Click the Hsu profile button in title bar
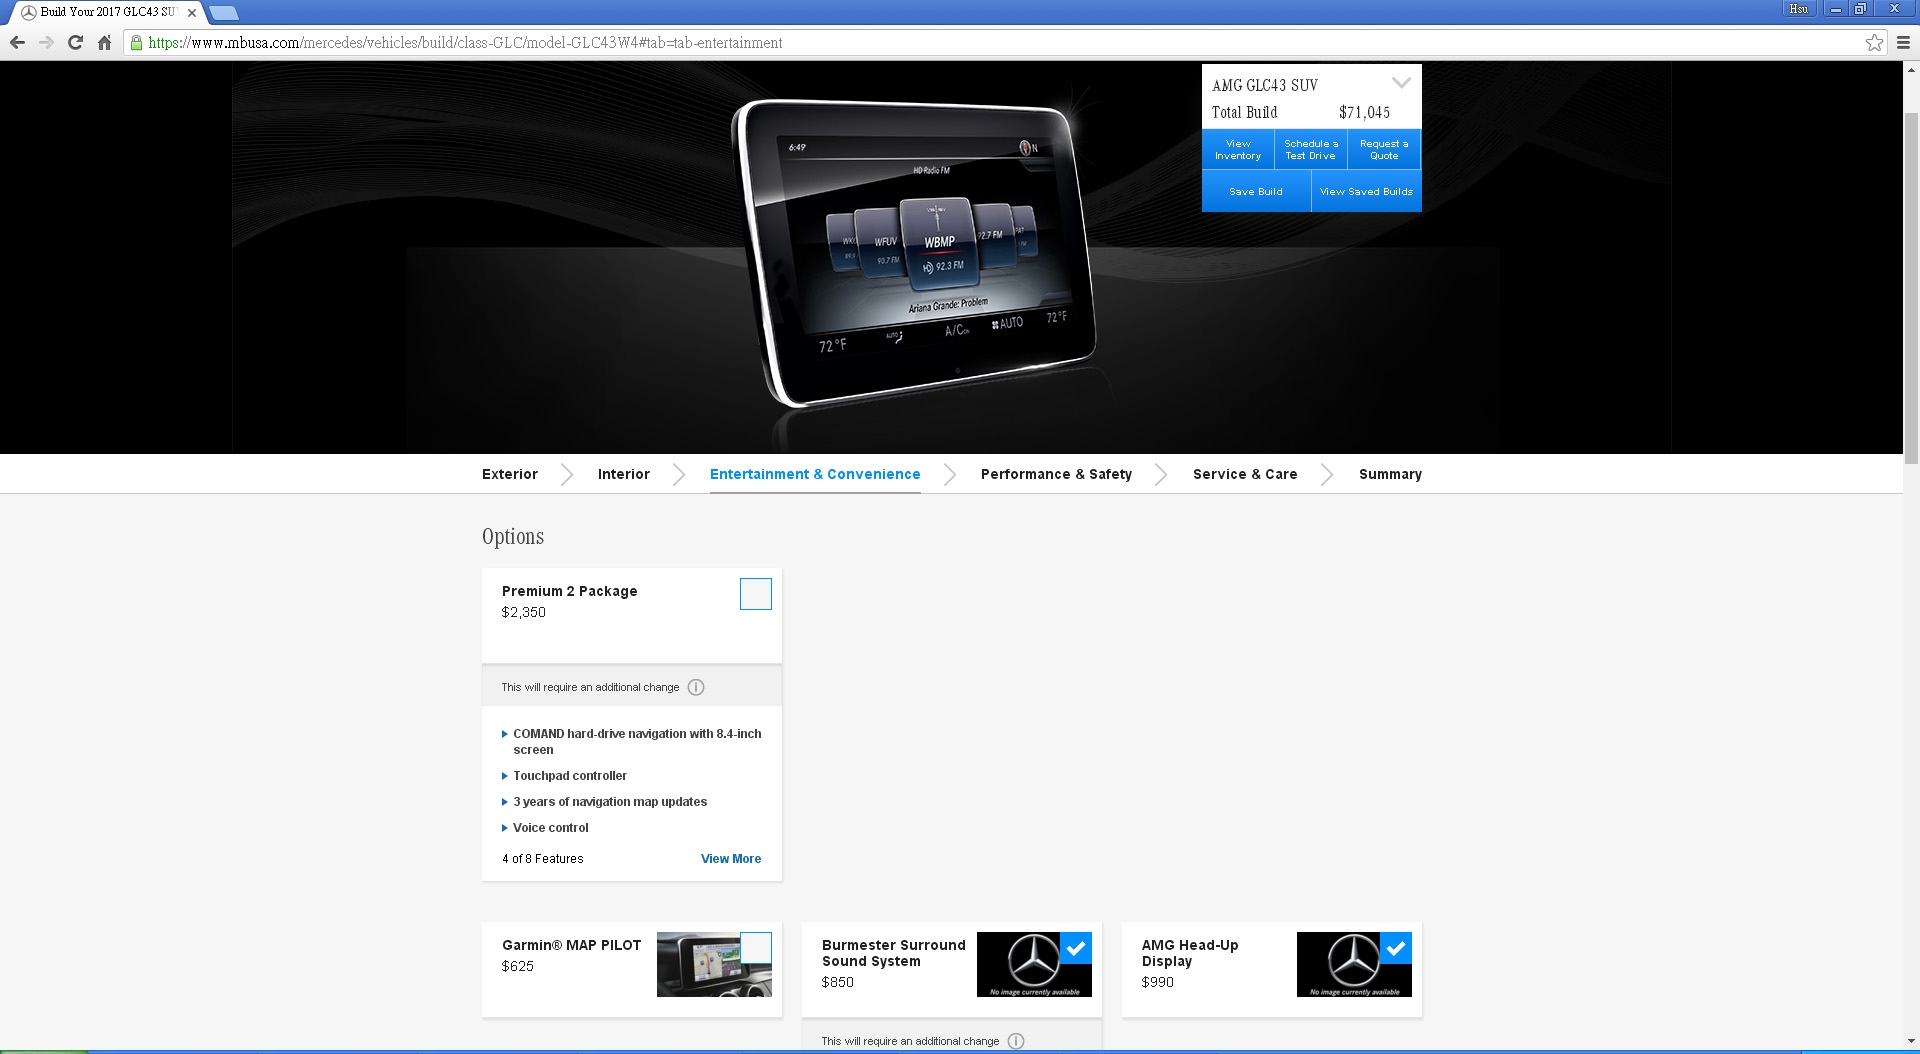The image size is (1920, 1054). 1798,9
